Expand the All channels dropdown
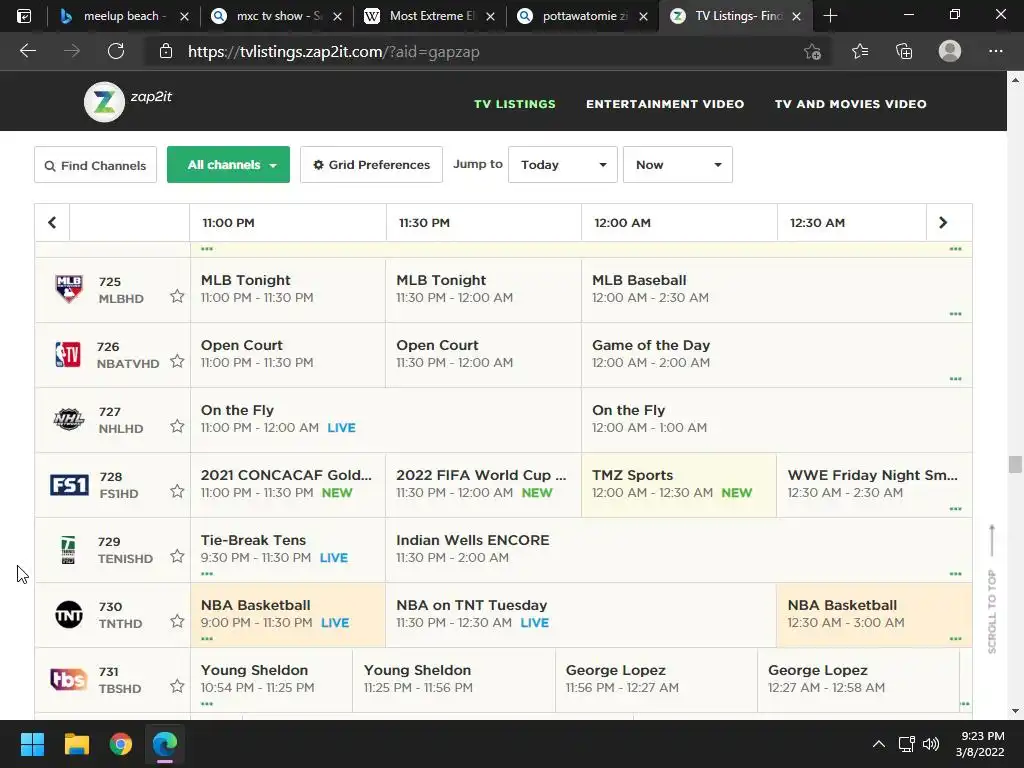 point(228,165)
